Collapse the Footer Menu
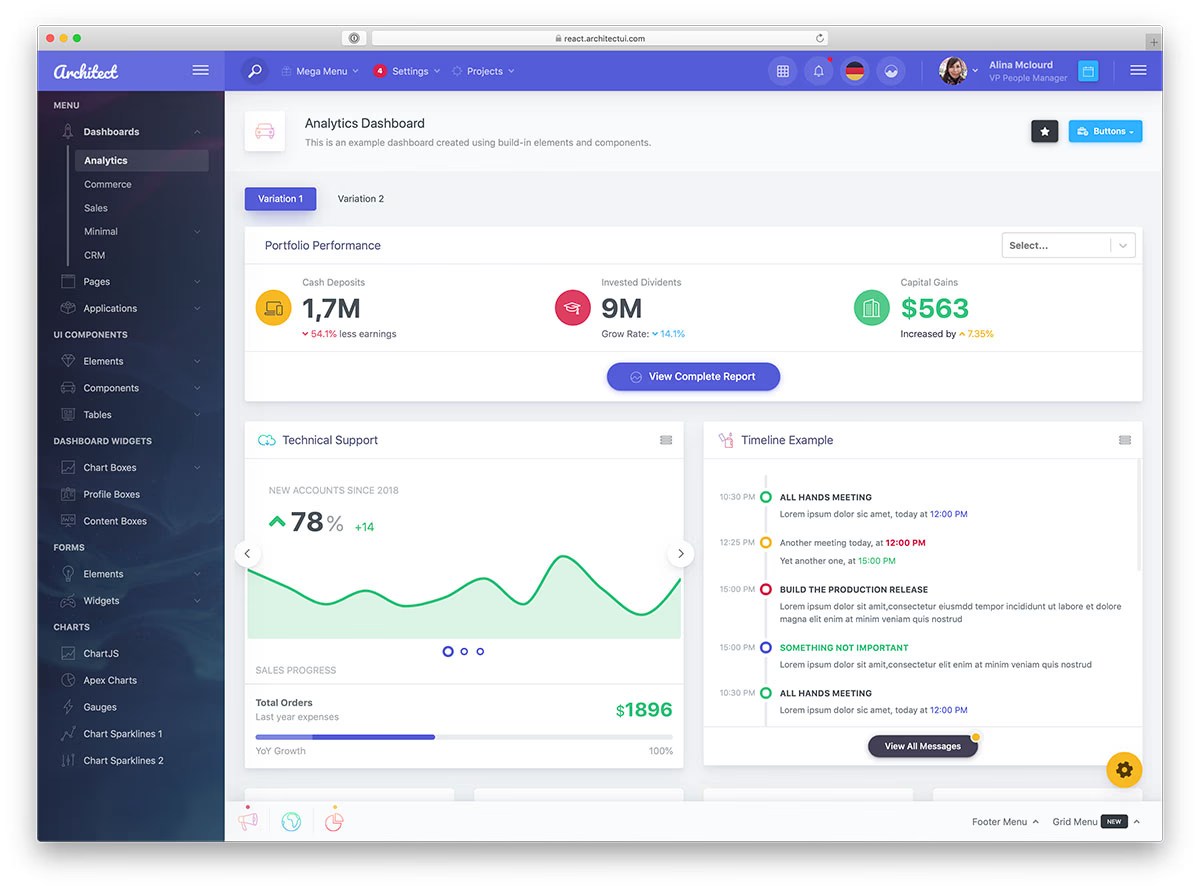This screenshot has height=891, width=1200. 1005,821
